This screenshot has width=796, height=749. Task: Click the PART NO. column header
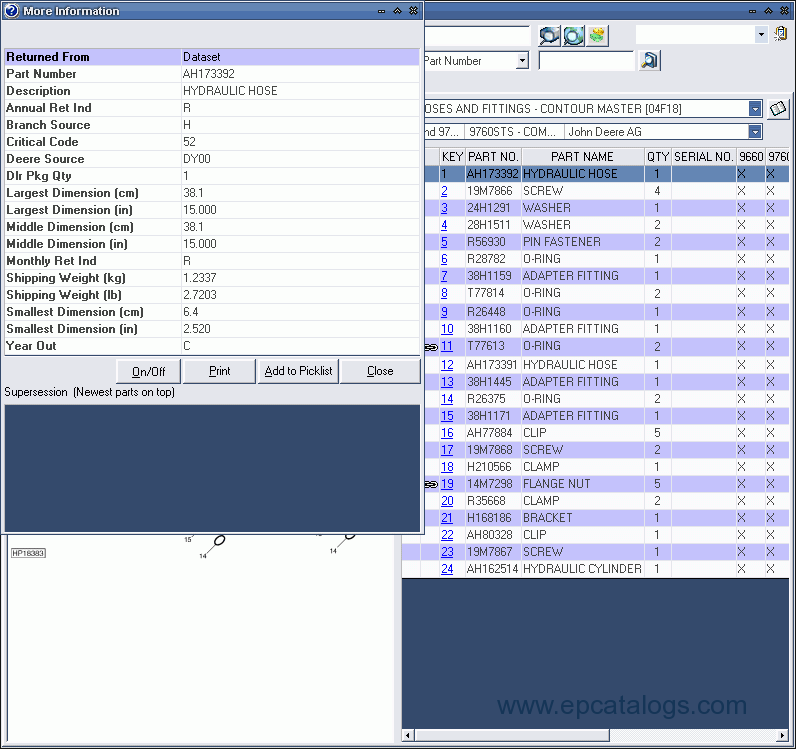[493, 157]
